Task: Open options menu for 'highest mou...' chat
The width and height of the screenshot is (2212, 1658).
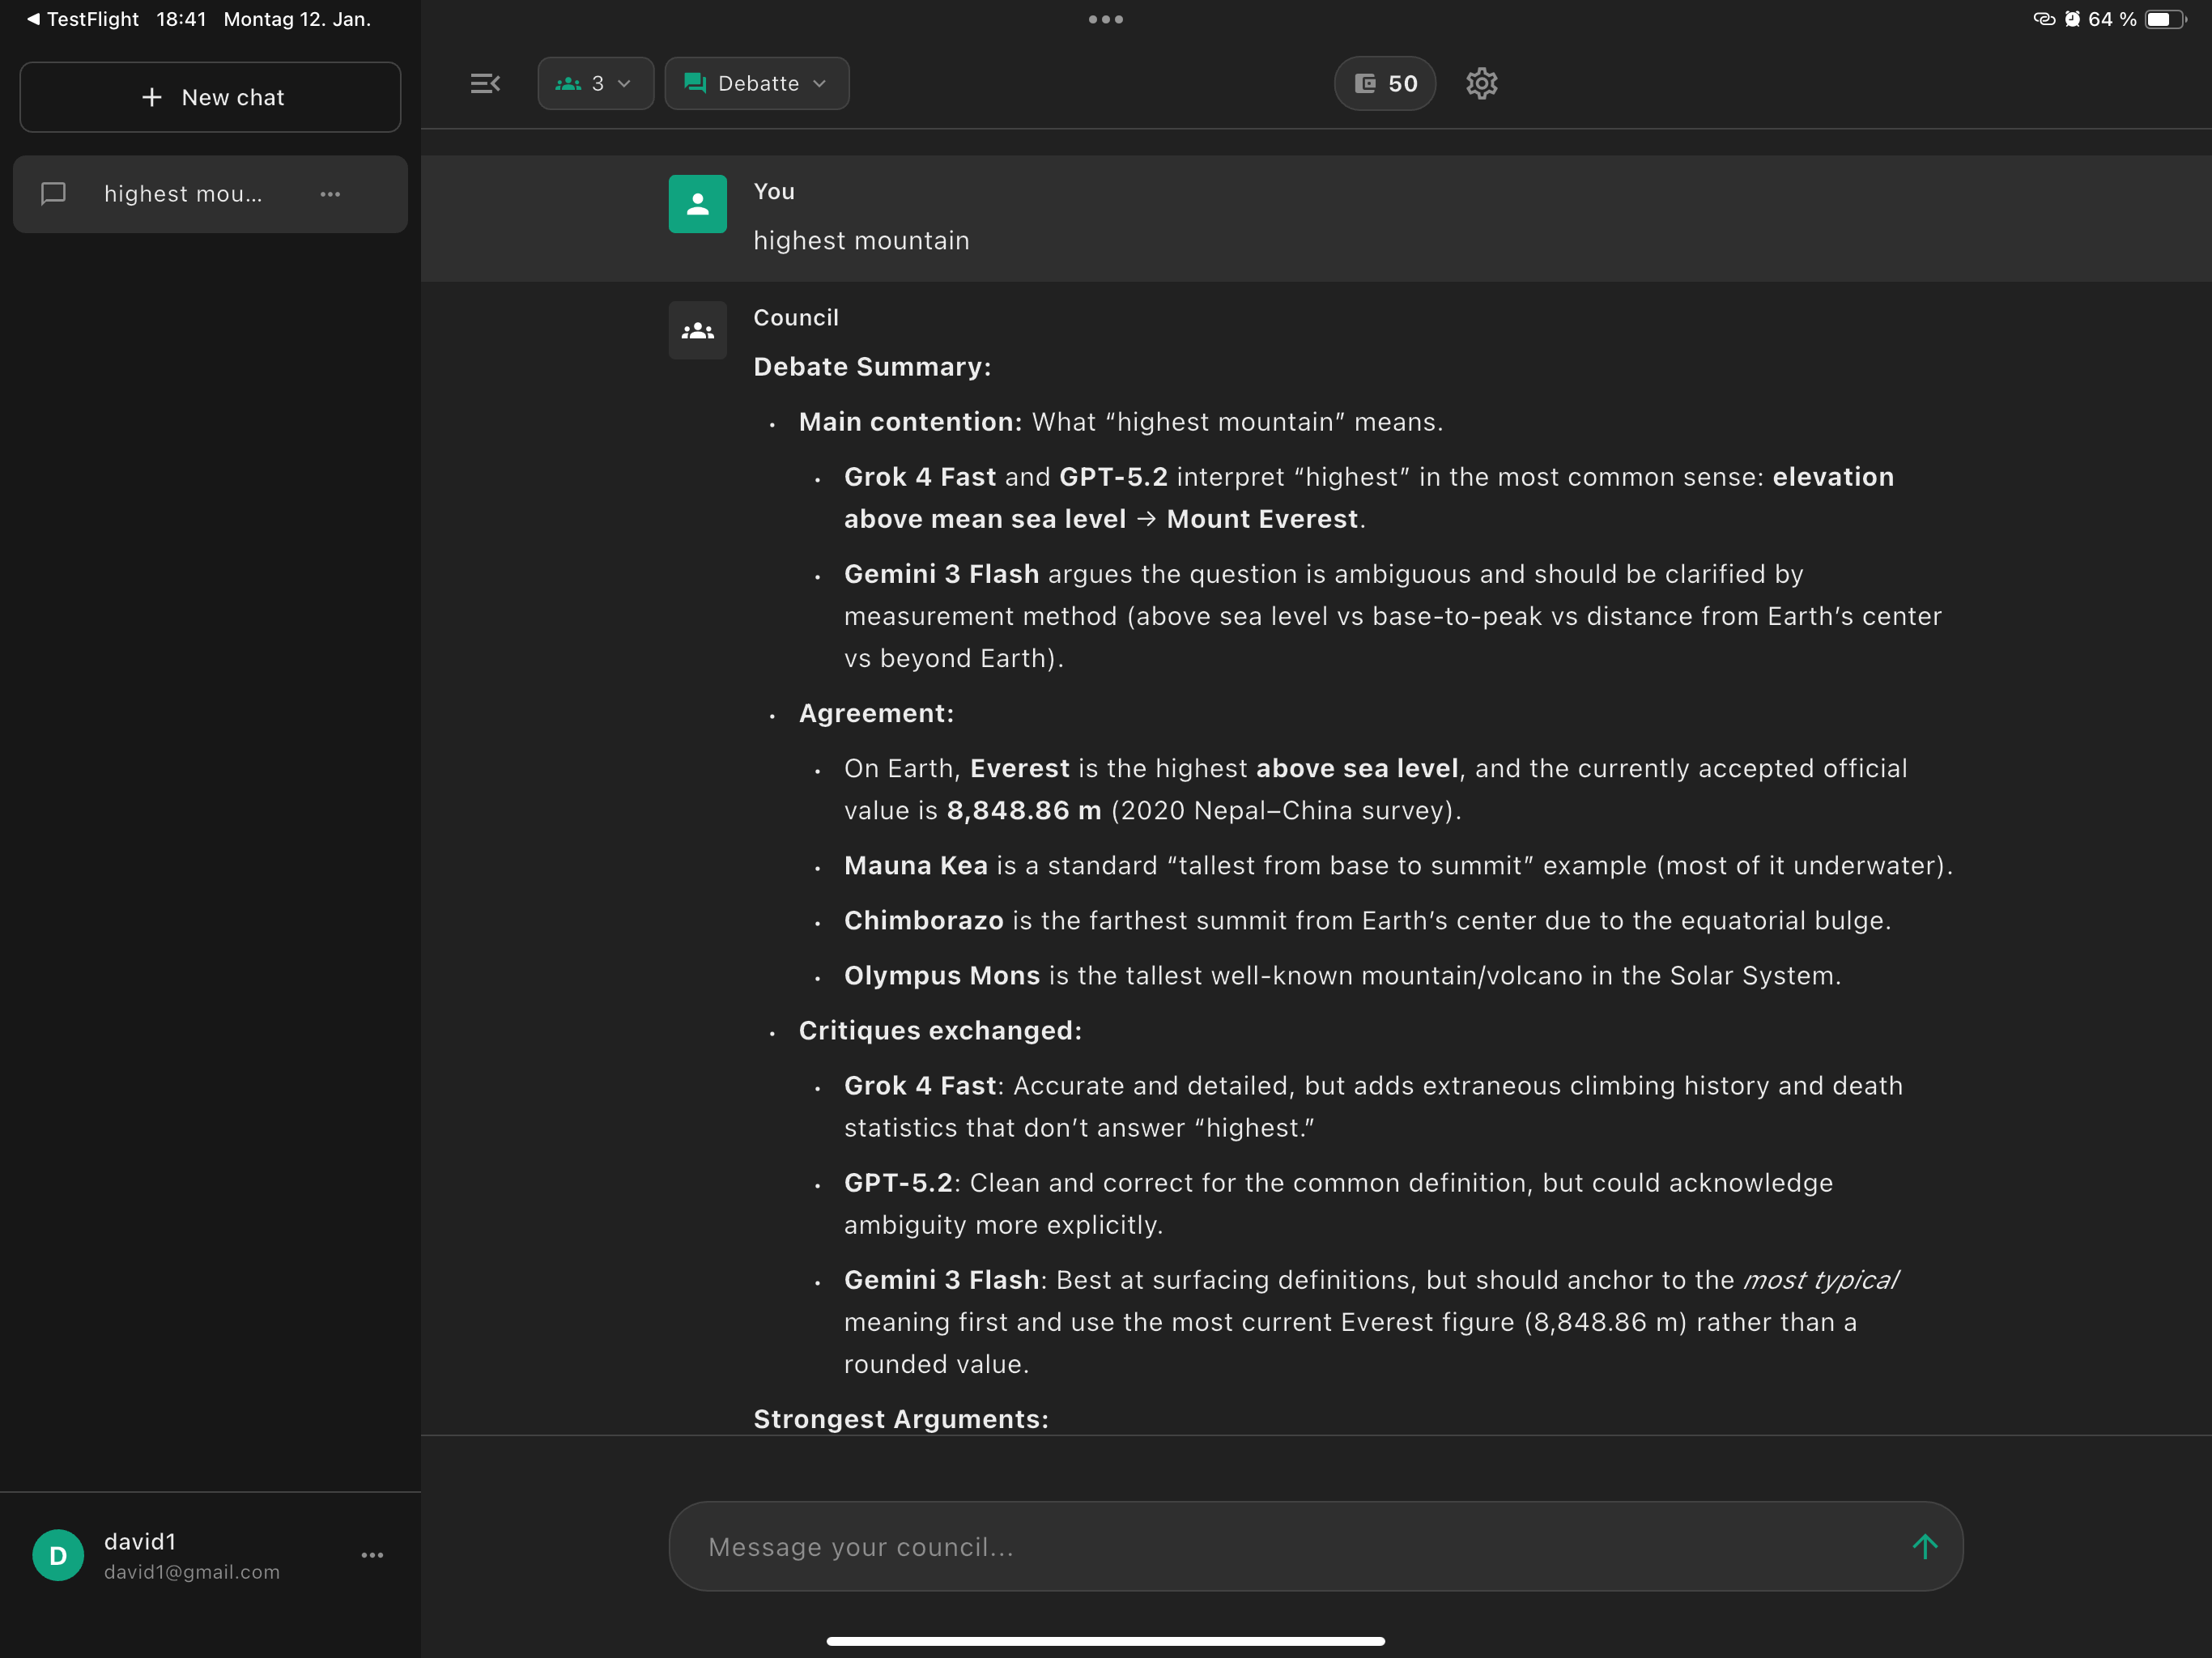Action: point(330,194)
